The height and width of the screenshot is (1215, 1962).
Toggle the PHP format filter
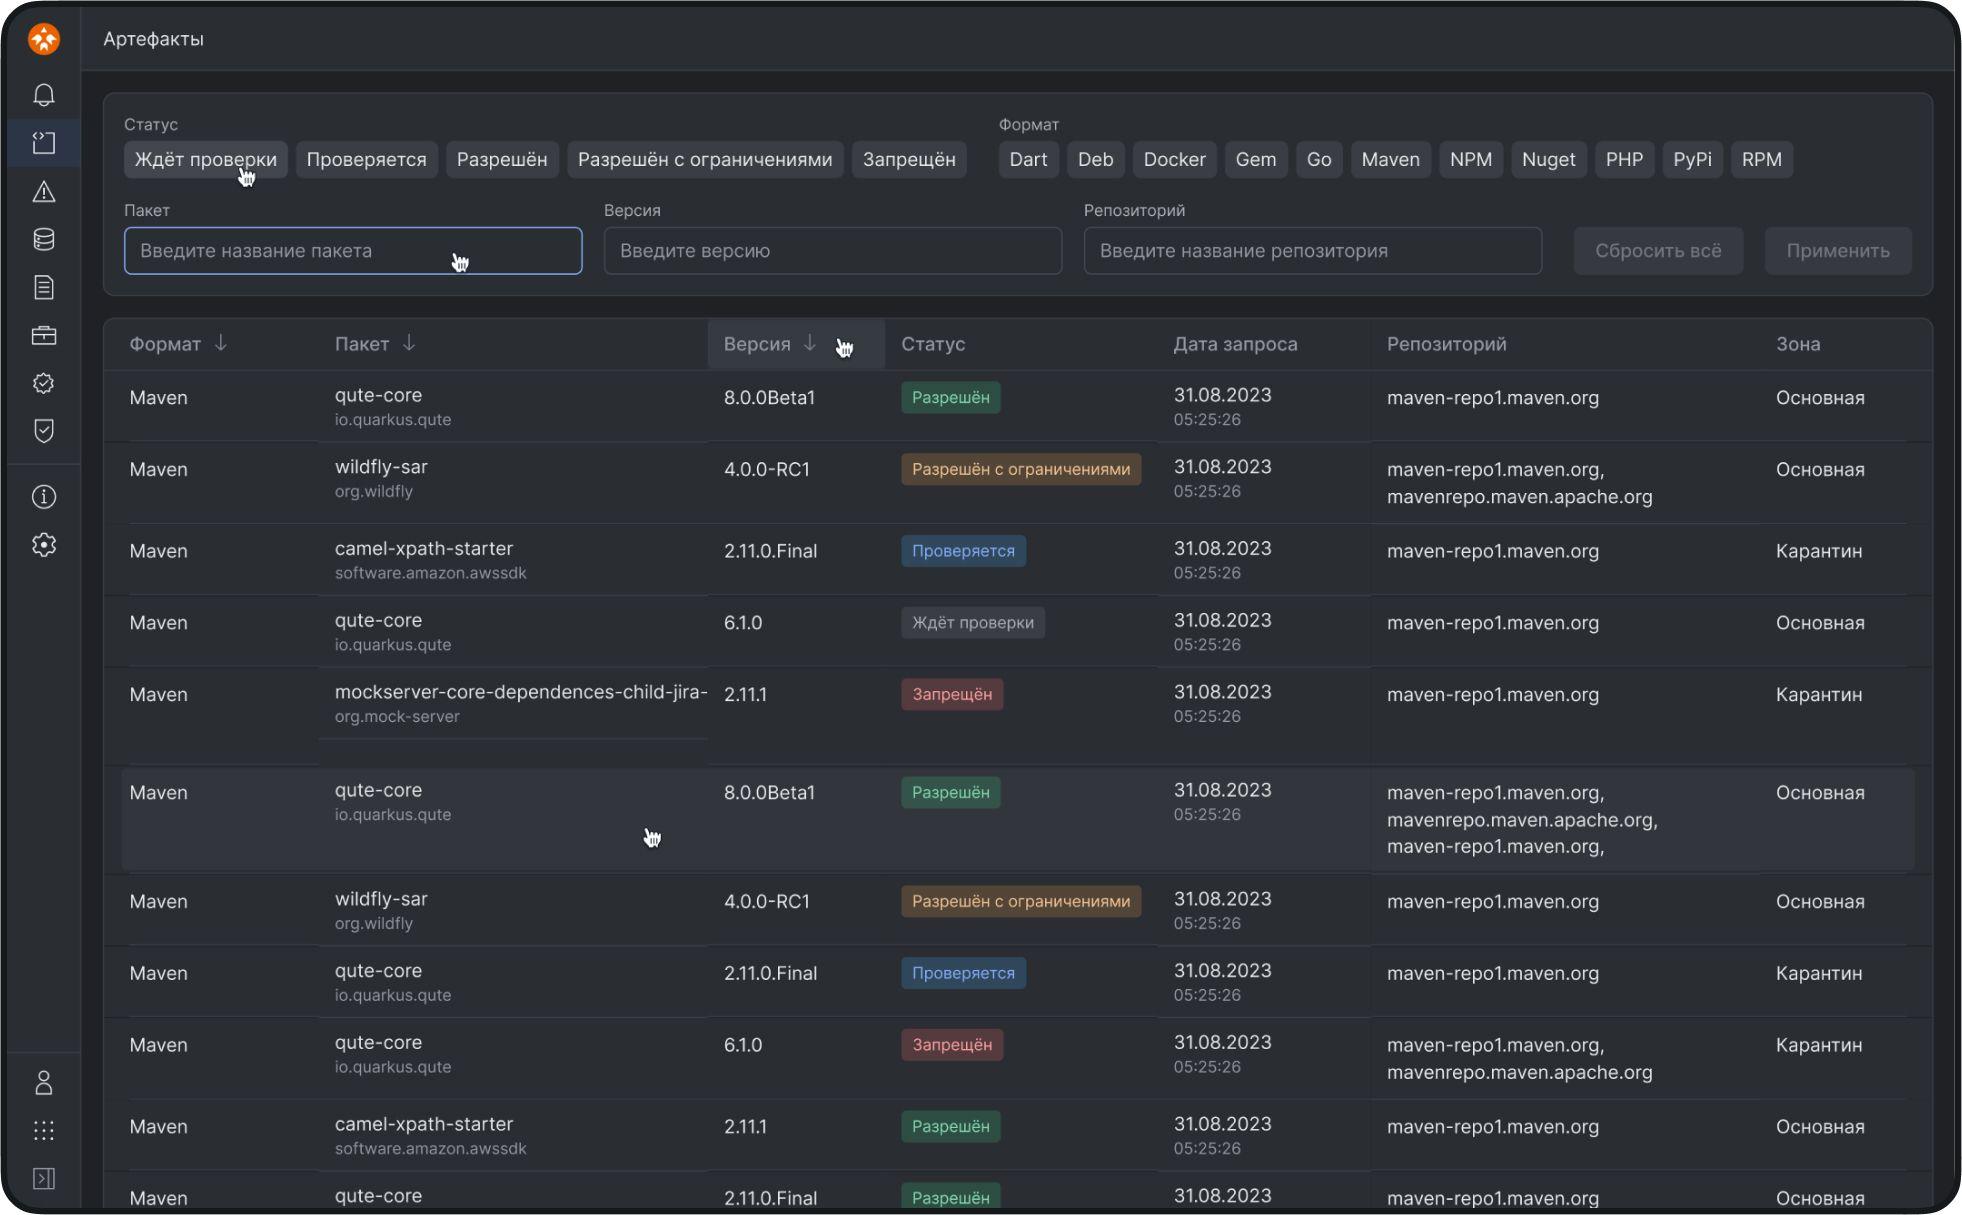point(1624,160)
